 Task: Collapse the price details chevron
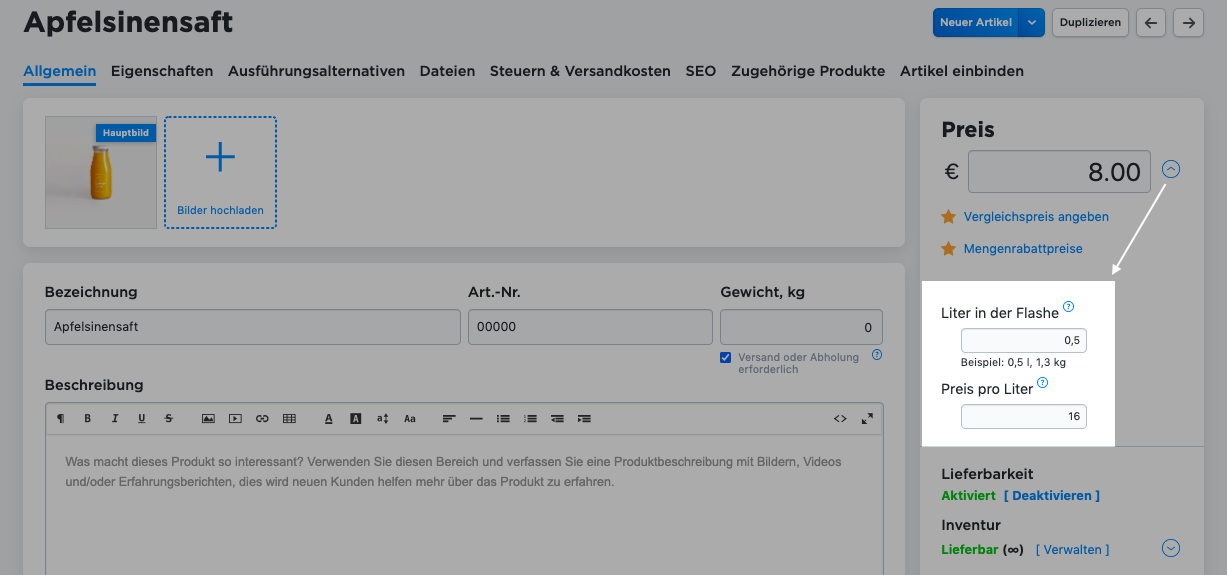[x=1171, y=170]
